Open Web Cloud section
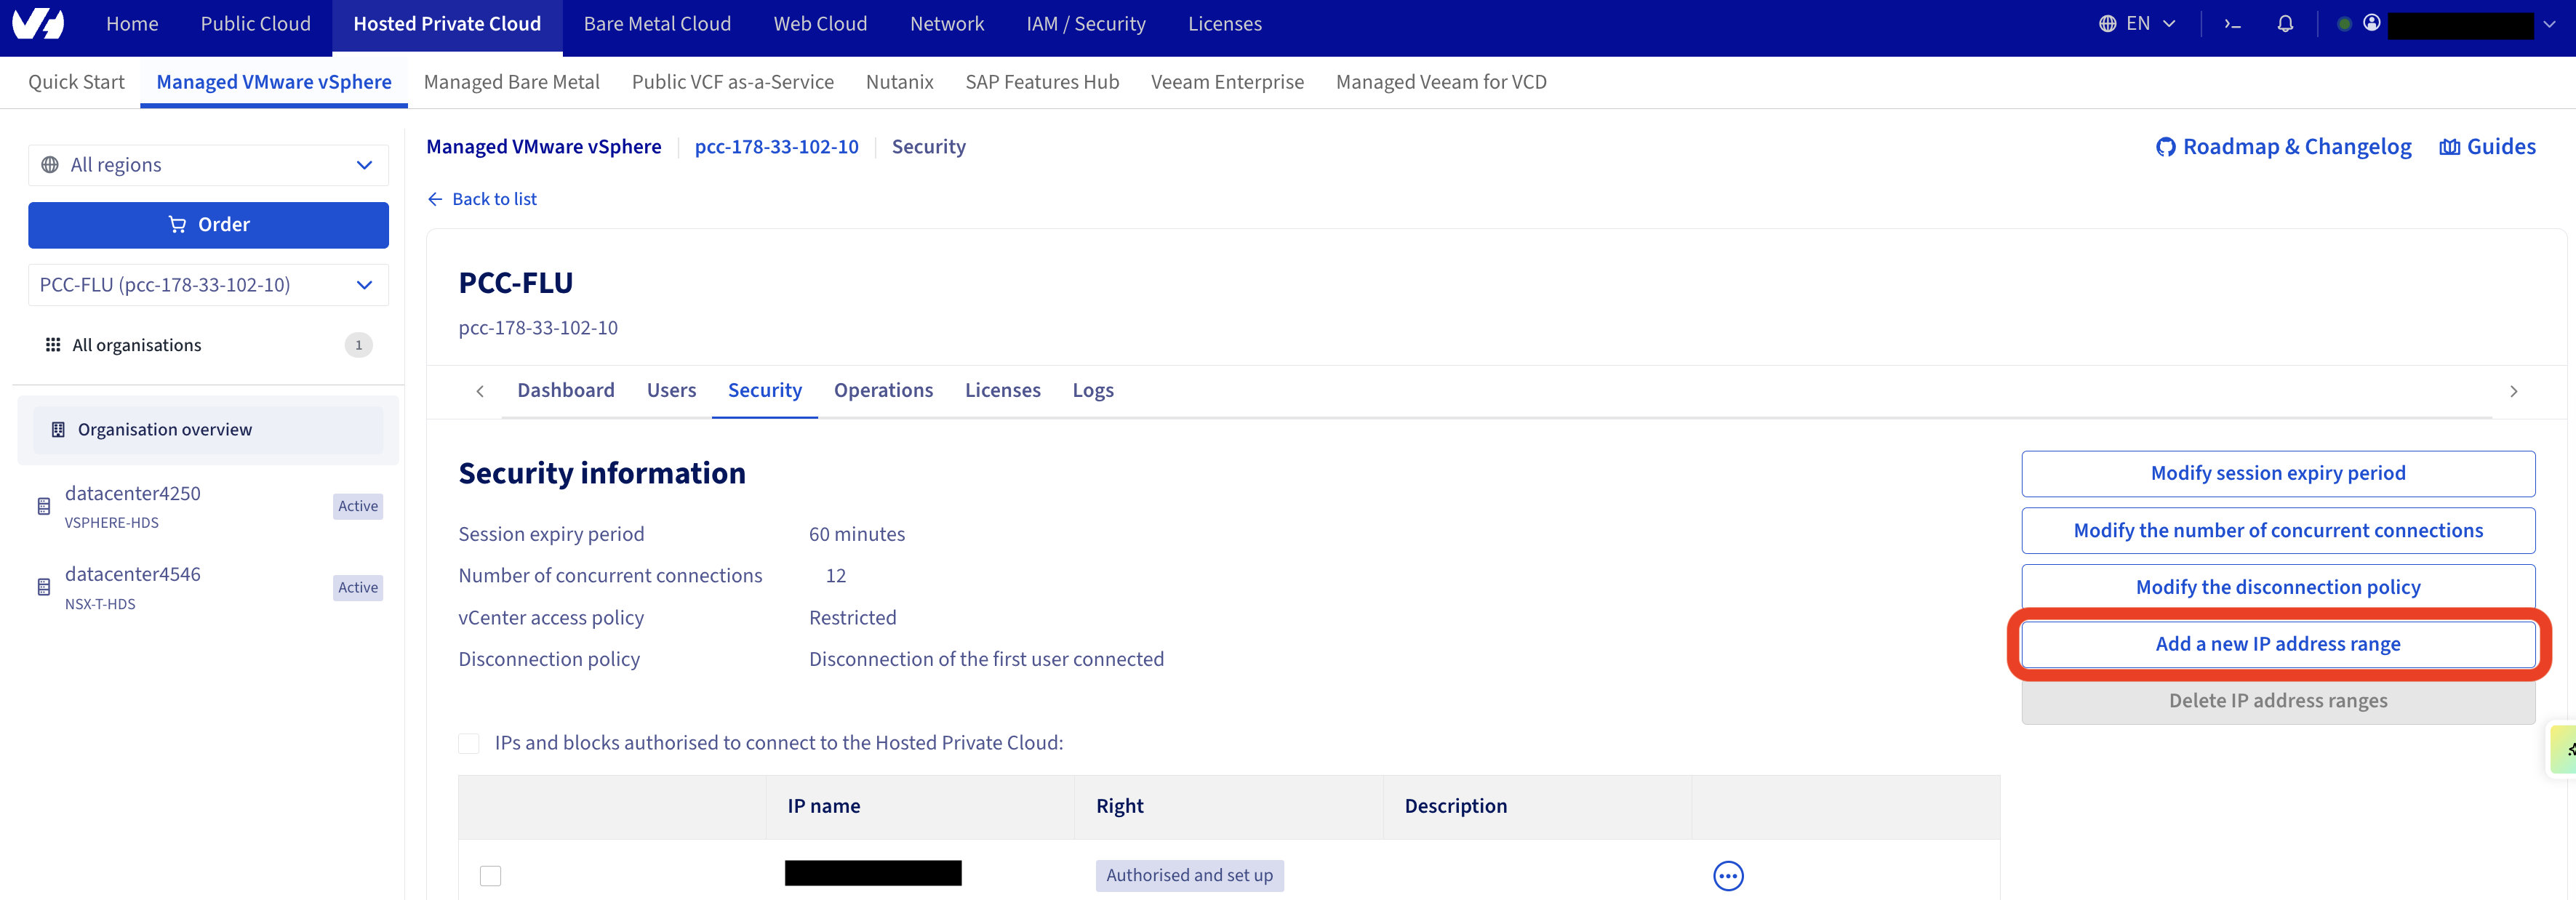The width and height of the screenshot is (2576, 900). pos(820,24)
